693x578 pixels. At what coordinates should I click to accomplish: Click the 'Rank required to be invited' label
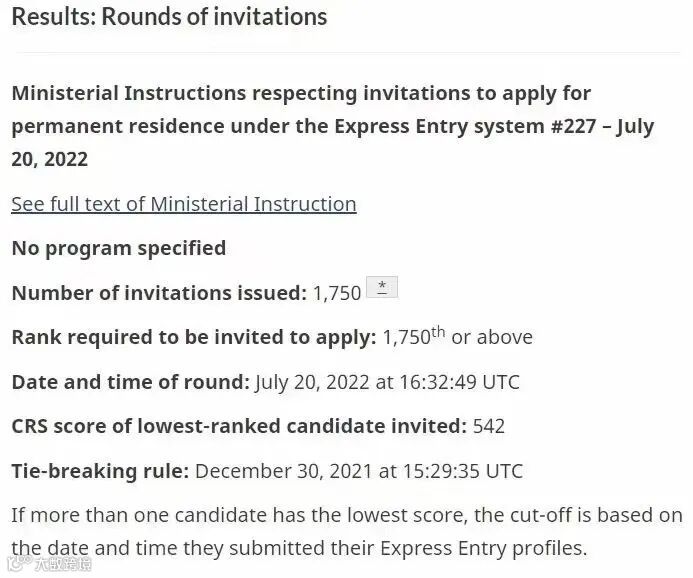pyautogui.click(x=194, y=338)
